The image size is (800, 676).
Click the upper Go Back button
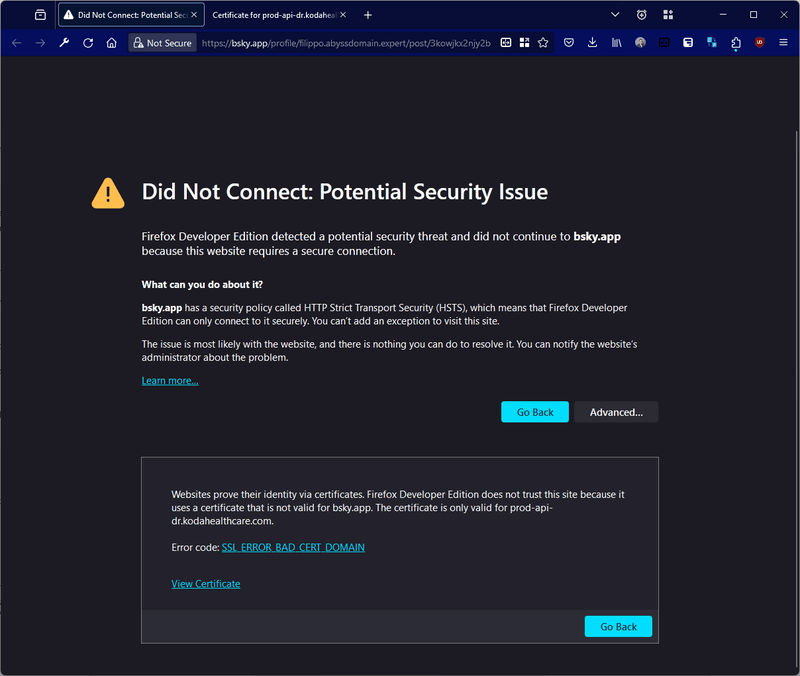click(535, 412)
